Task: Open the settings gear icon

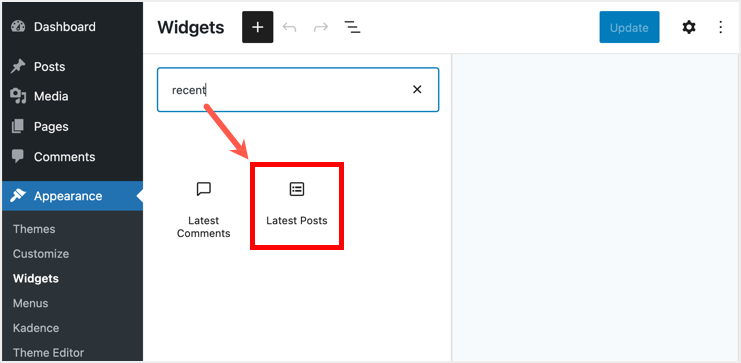Action: (x=689, y=27)
